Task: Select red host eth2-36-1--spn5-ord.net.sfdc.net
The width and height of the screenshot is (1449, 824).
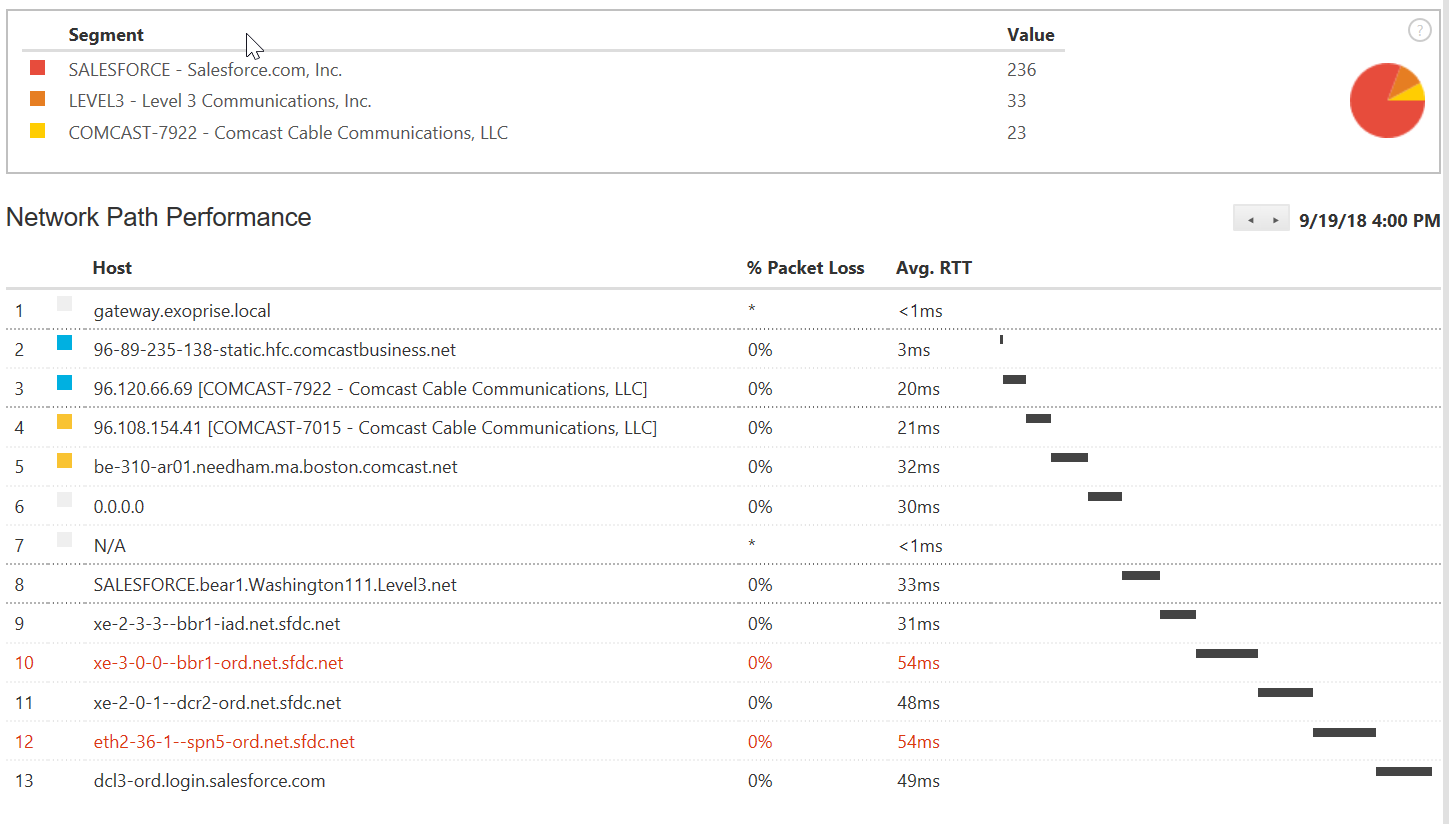Action: 224,742
